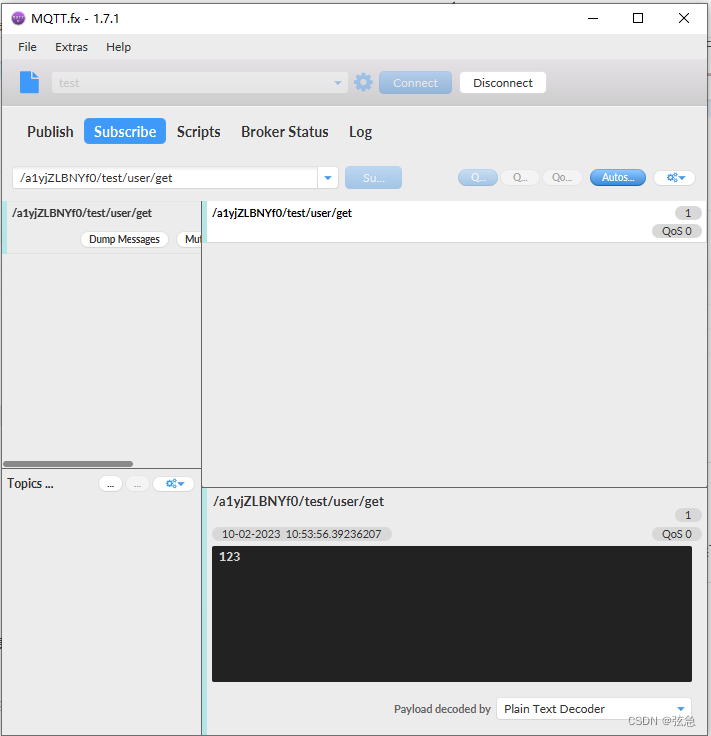Click the new connection profile file icon

pos(29,82)
